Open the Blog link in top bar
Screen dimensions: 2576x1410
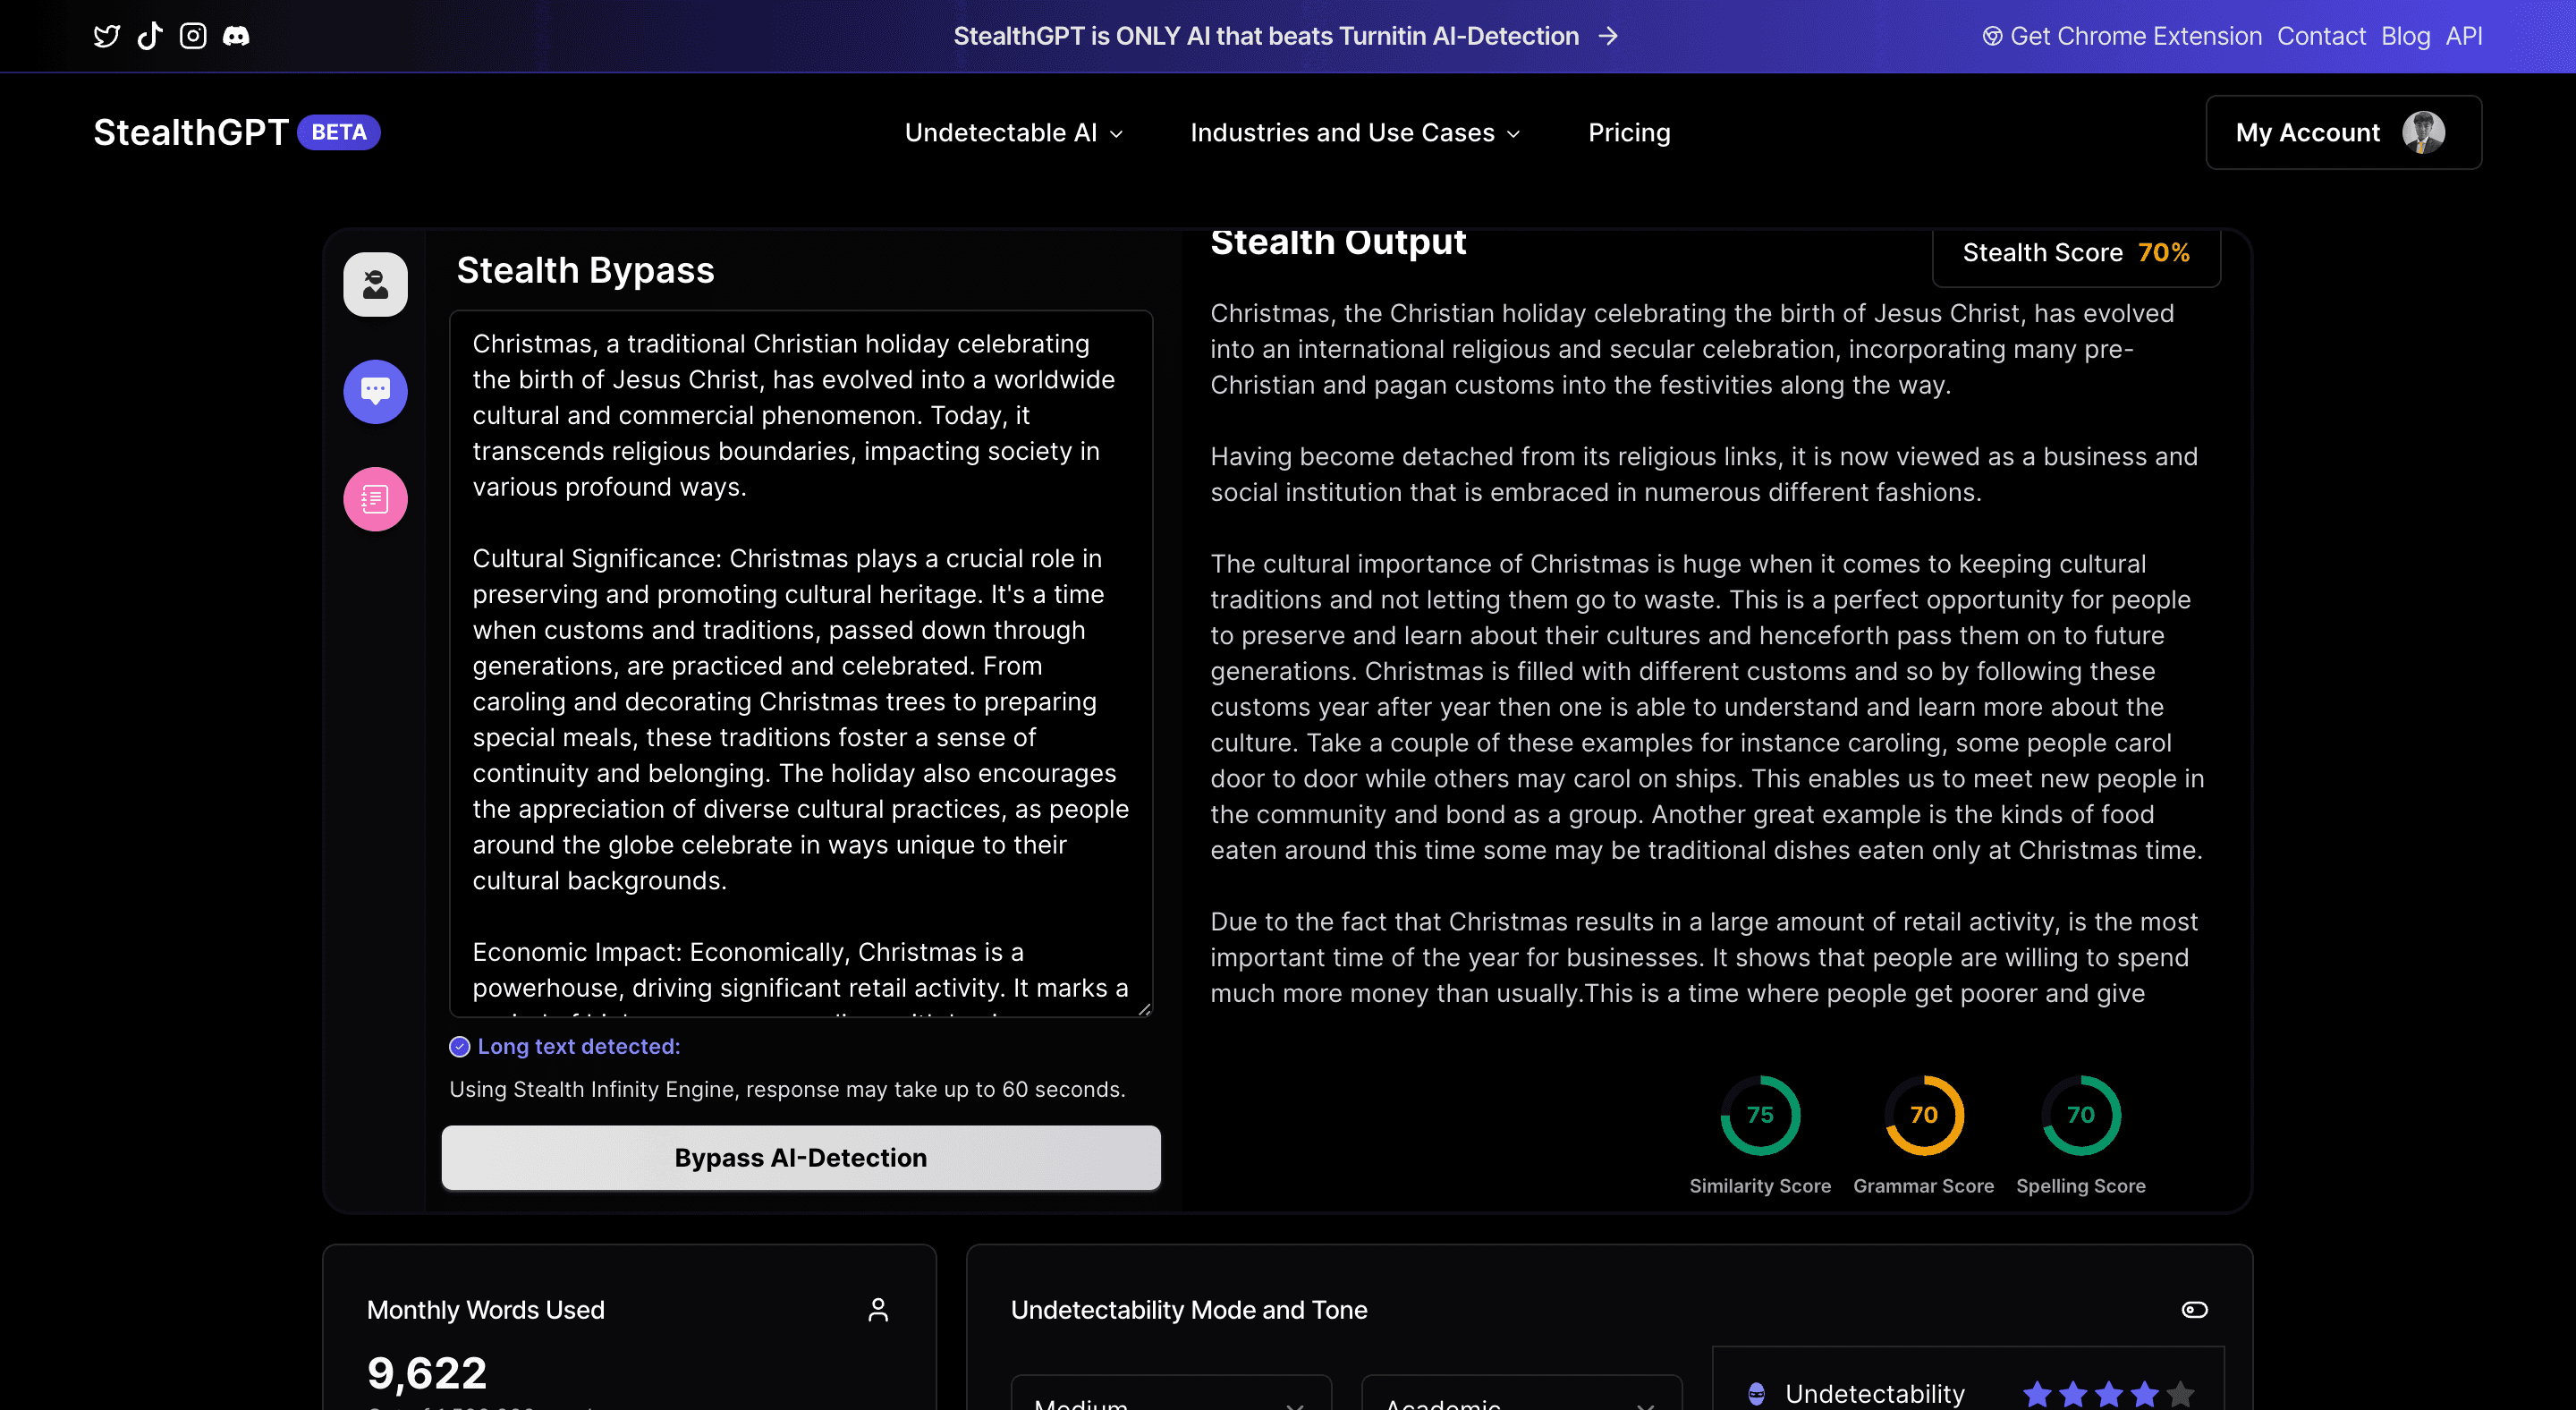[x=2404, y=36]
